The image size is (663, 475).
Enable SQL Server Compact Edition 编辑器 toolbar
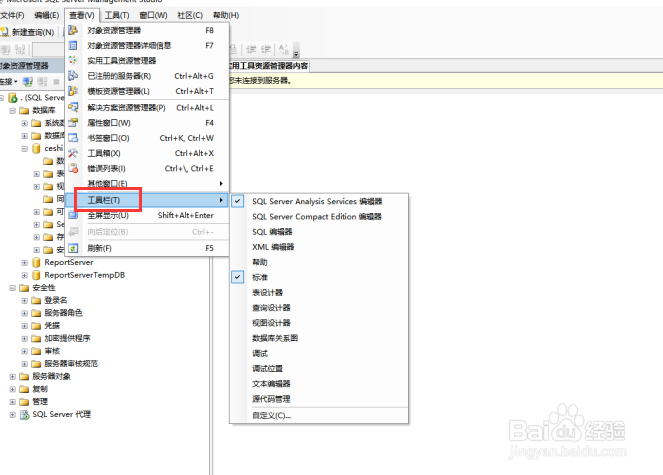pyautogui.click(x=317, y=217)
